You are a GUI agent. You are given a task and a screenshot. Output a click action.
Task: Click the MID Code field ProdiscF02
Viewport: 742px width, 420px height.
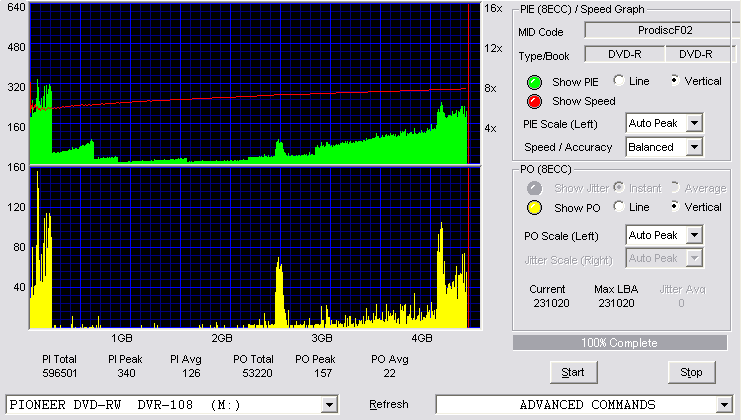pos(662,30)
